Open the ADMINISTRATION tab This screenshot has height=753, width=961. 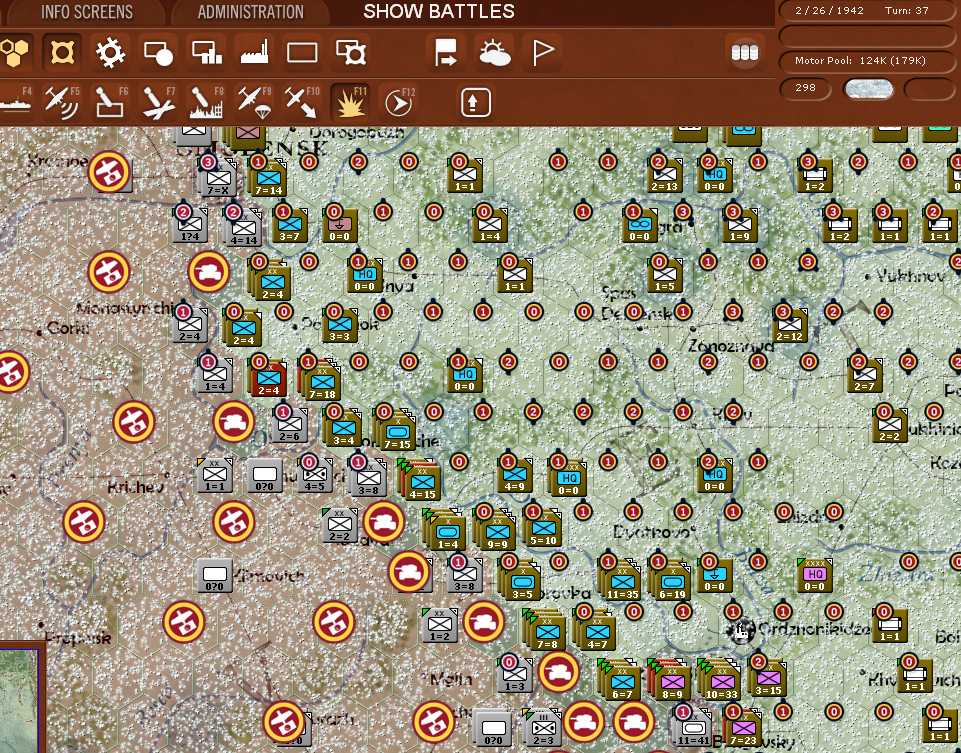pos(250,12)
